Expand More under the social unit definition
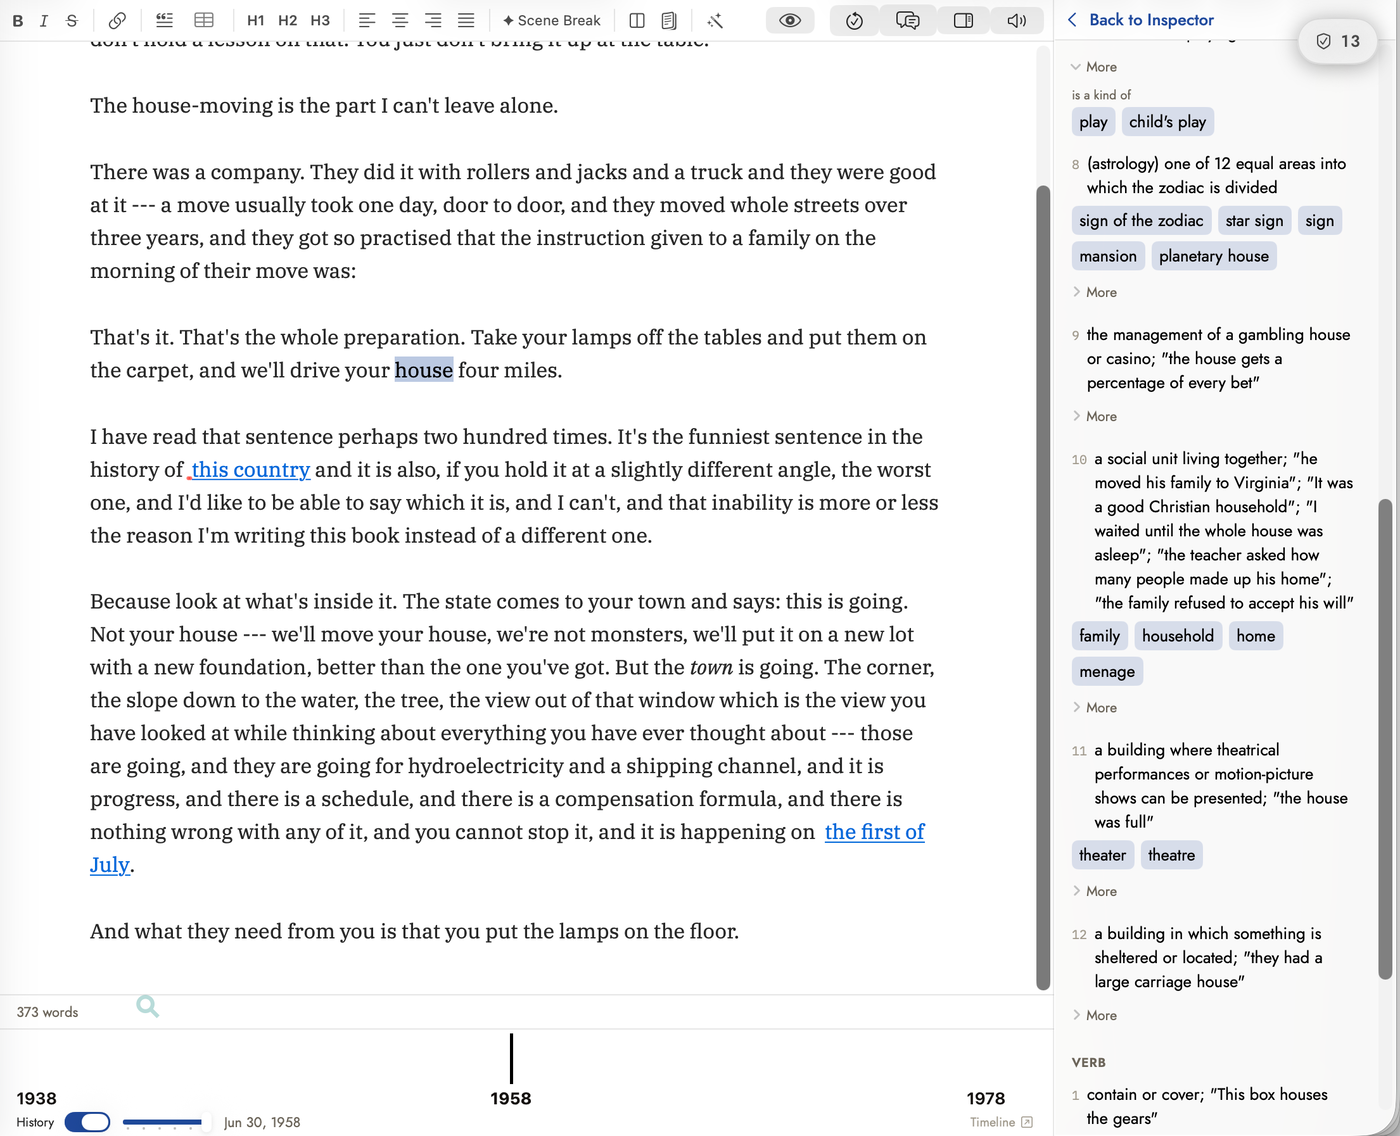 pyautogui.click(x=1094, y=707)
